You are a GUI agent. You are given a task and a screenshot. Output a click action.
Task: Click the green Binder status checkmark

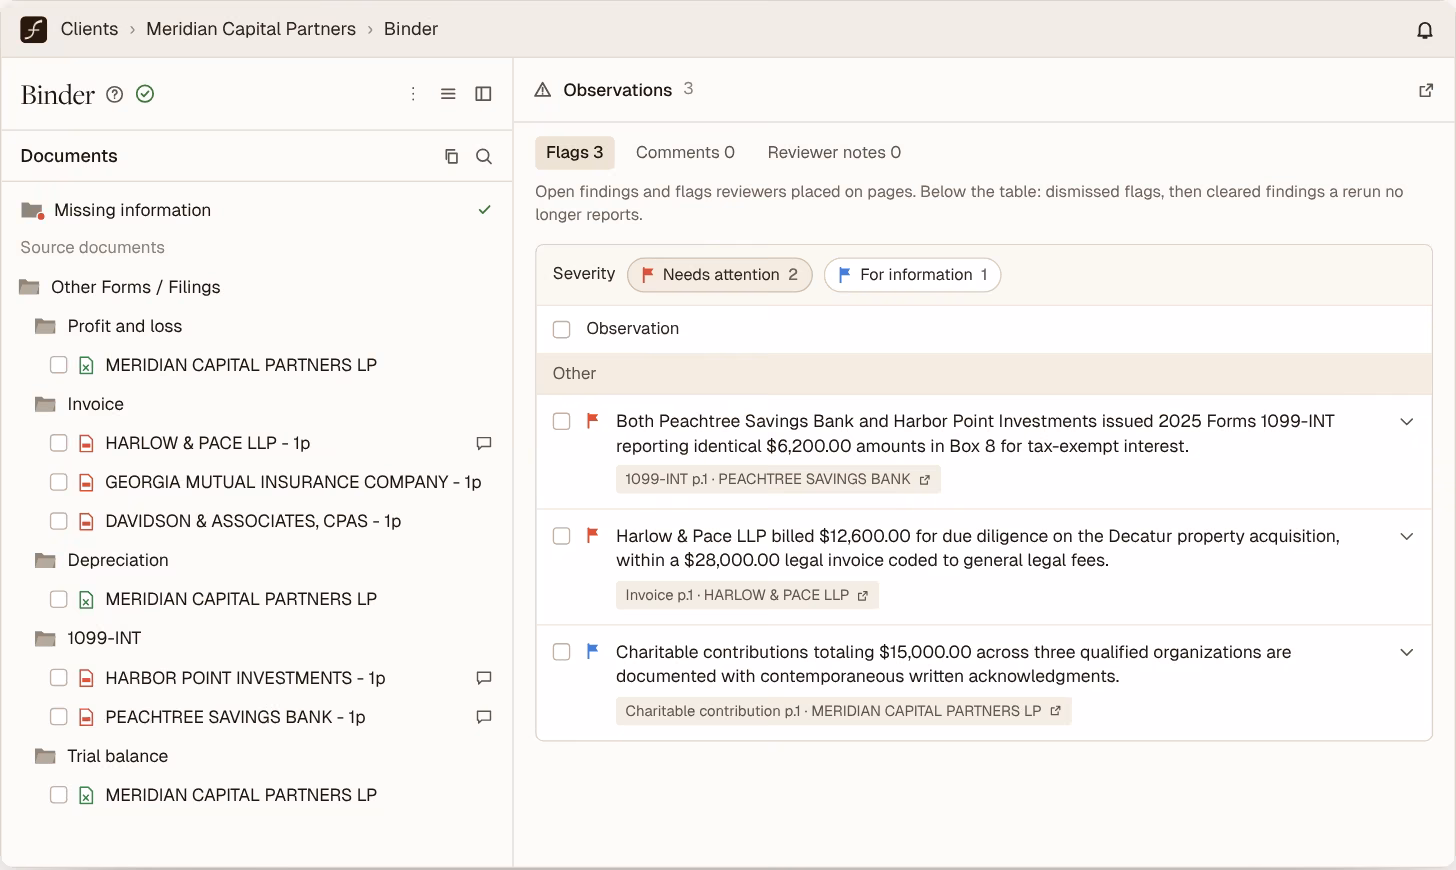click(x=145, y=94)
